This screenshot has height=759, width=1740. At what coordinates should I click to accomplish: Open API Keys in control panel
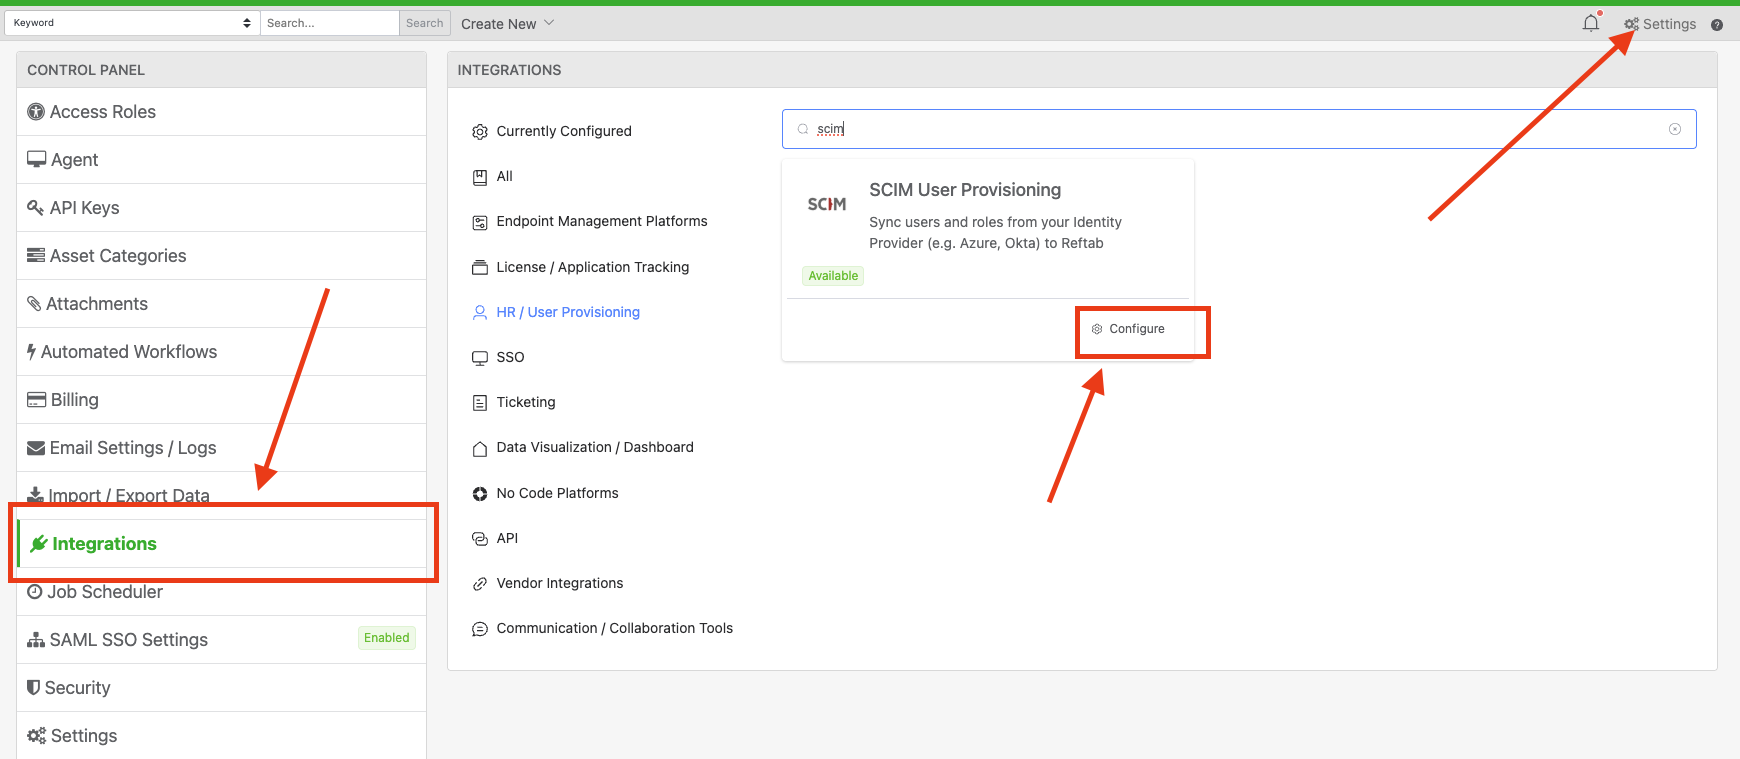pos(221,208)
